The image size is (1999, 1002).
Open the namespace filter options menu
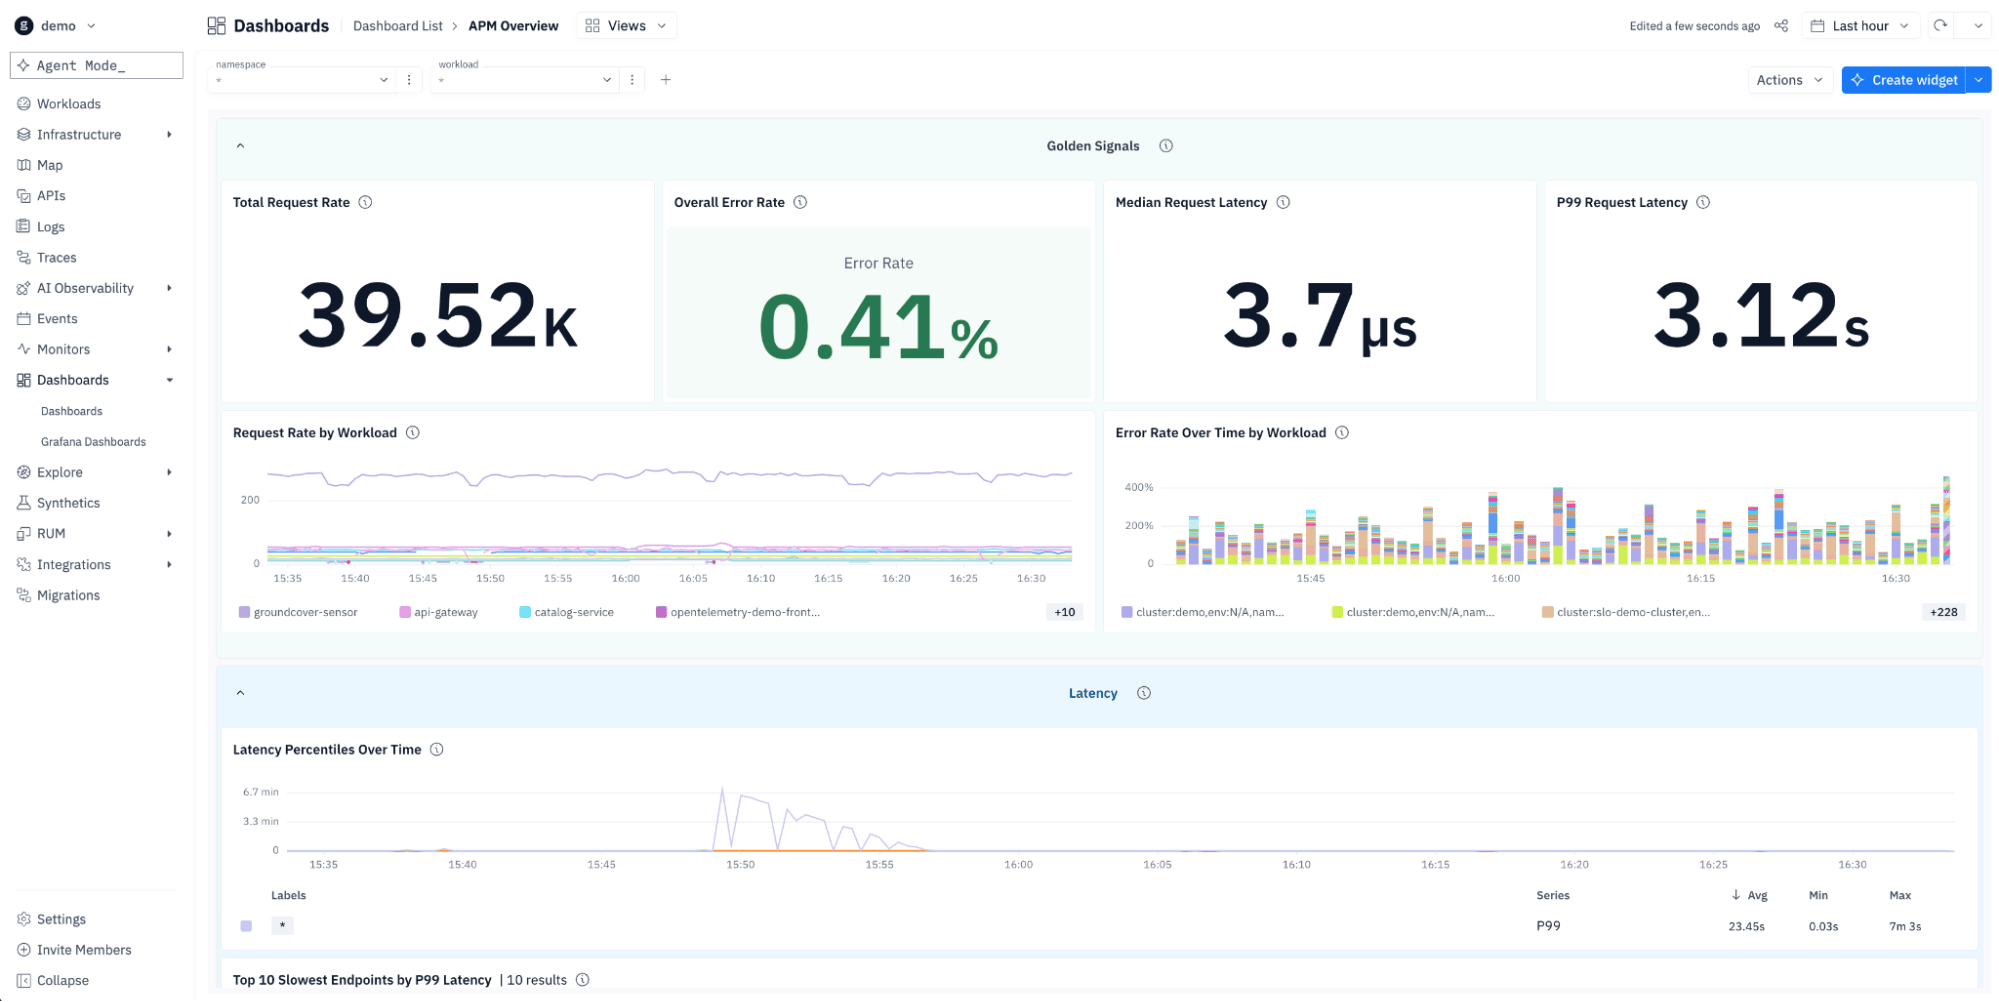point(409,80)
